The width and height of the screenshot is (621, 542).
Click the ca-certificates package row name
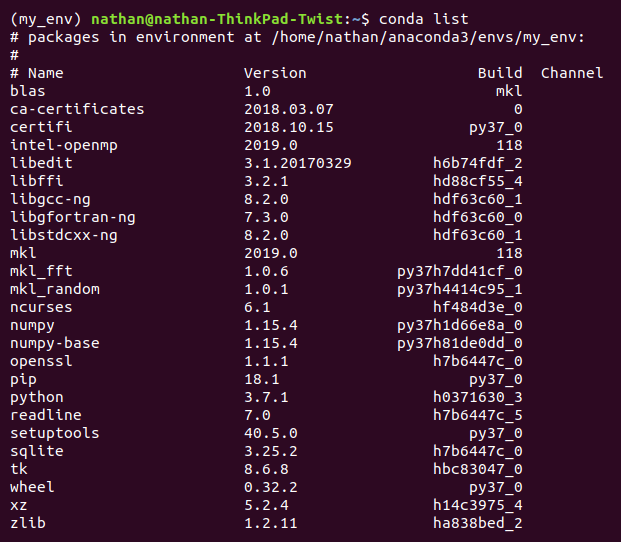tap(77, 109)
